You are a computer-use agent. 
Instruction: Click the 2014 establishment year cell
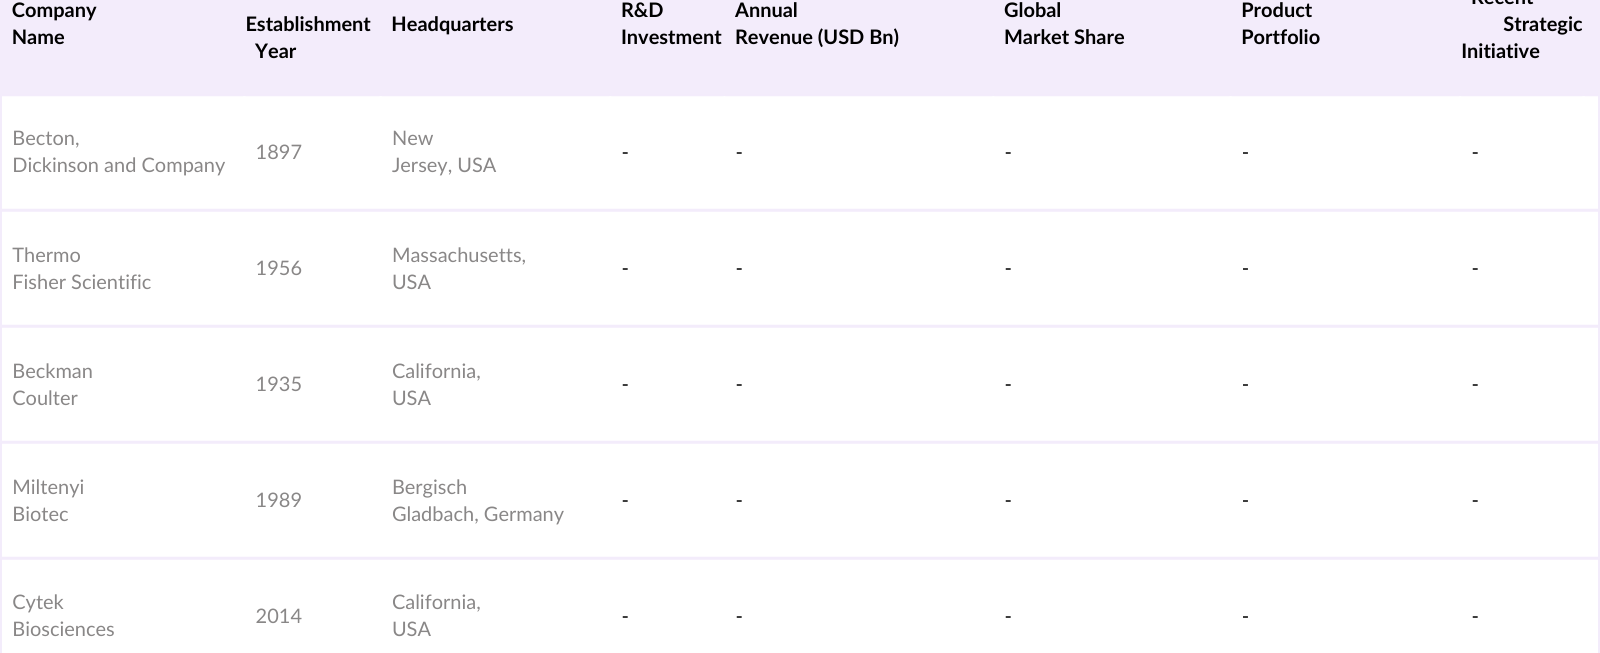click(278, 616)
